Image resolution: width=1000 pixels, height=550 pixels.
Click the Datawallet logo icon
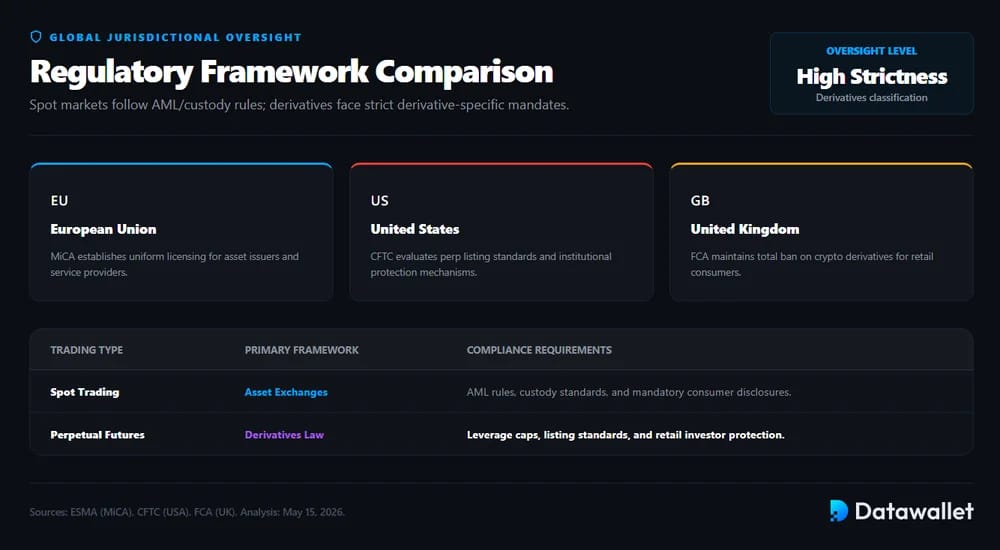(839, 510)
